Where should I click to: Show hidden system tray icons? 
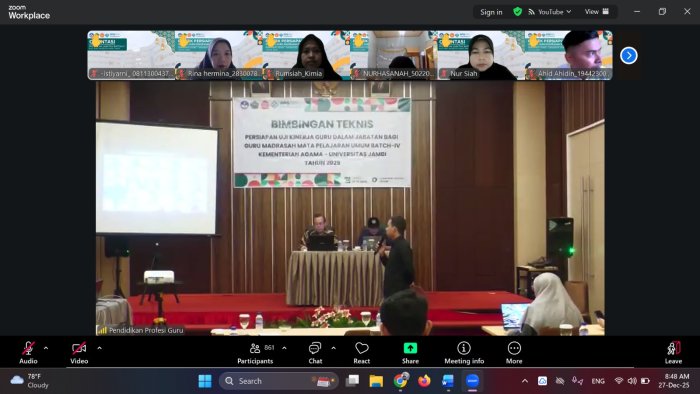tap(525, 381)
